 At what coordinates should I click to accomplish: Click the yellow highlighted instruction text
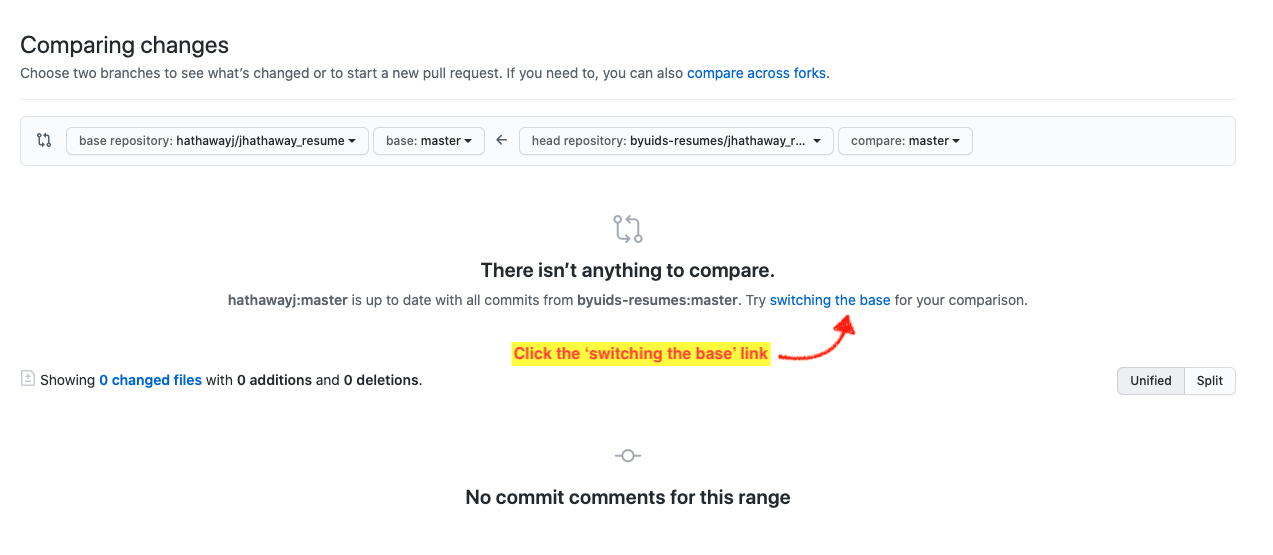coord(641,354)
